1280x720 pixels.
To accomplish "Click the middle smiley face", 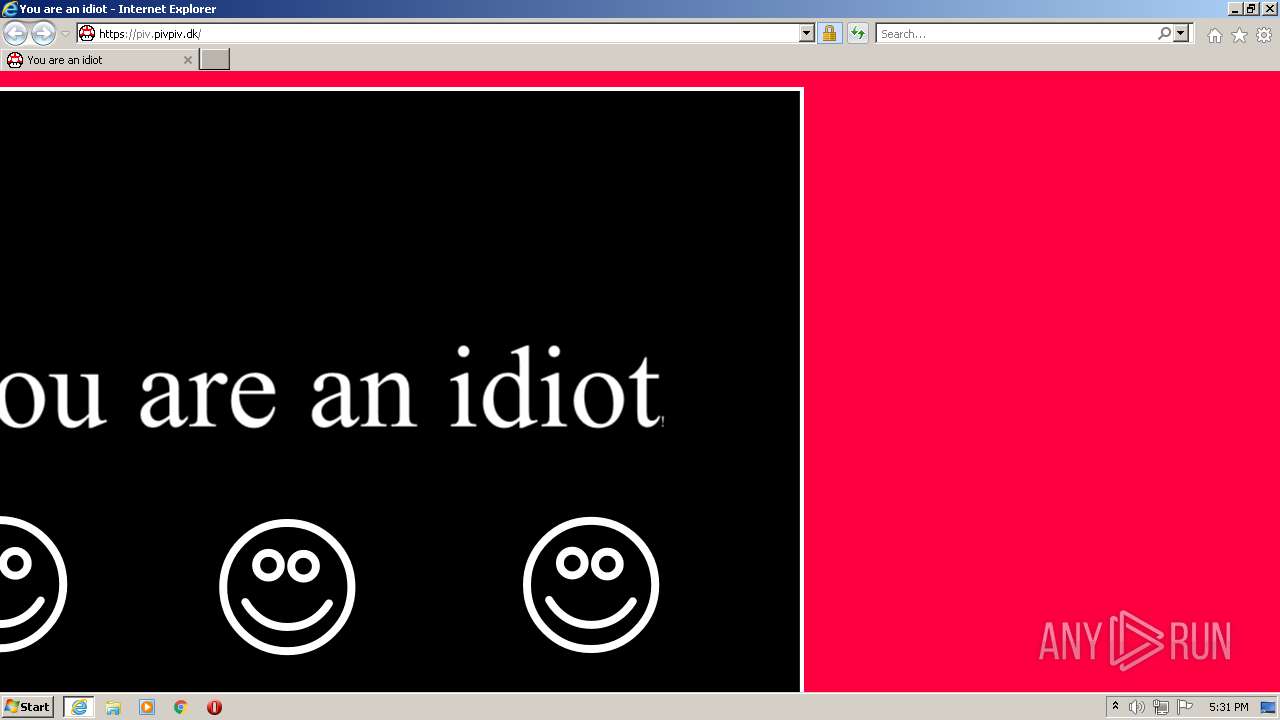I will pyautogui.click(x=287, y=586).
